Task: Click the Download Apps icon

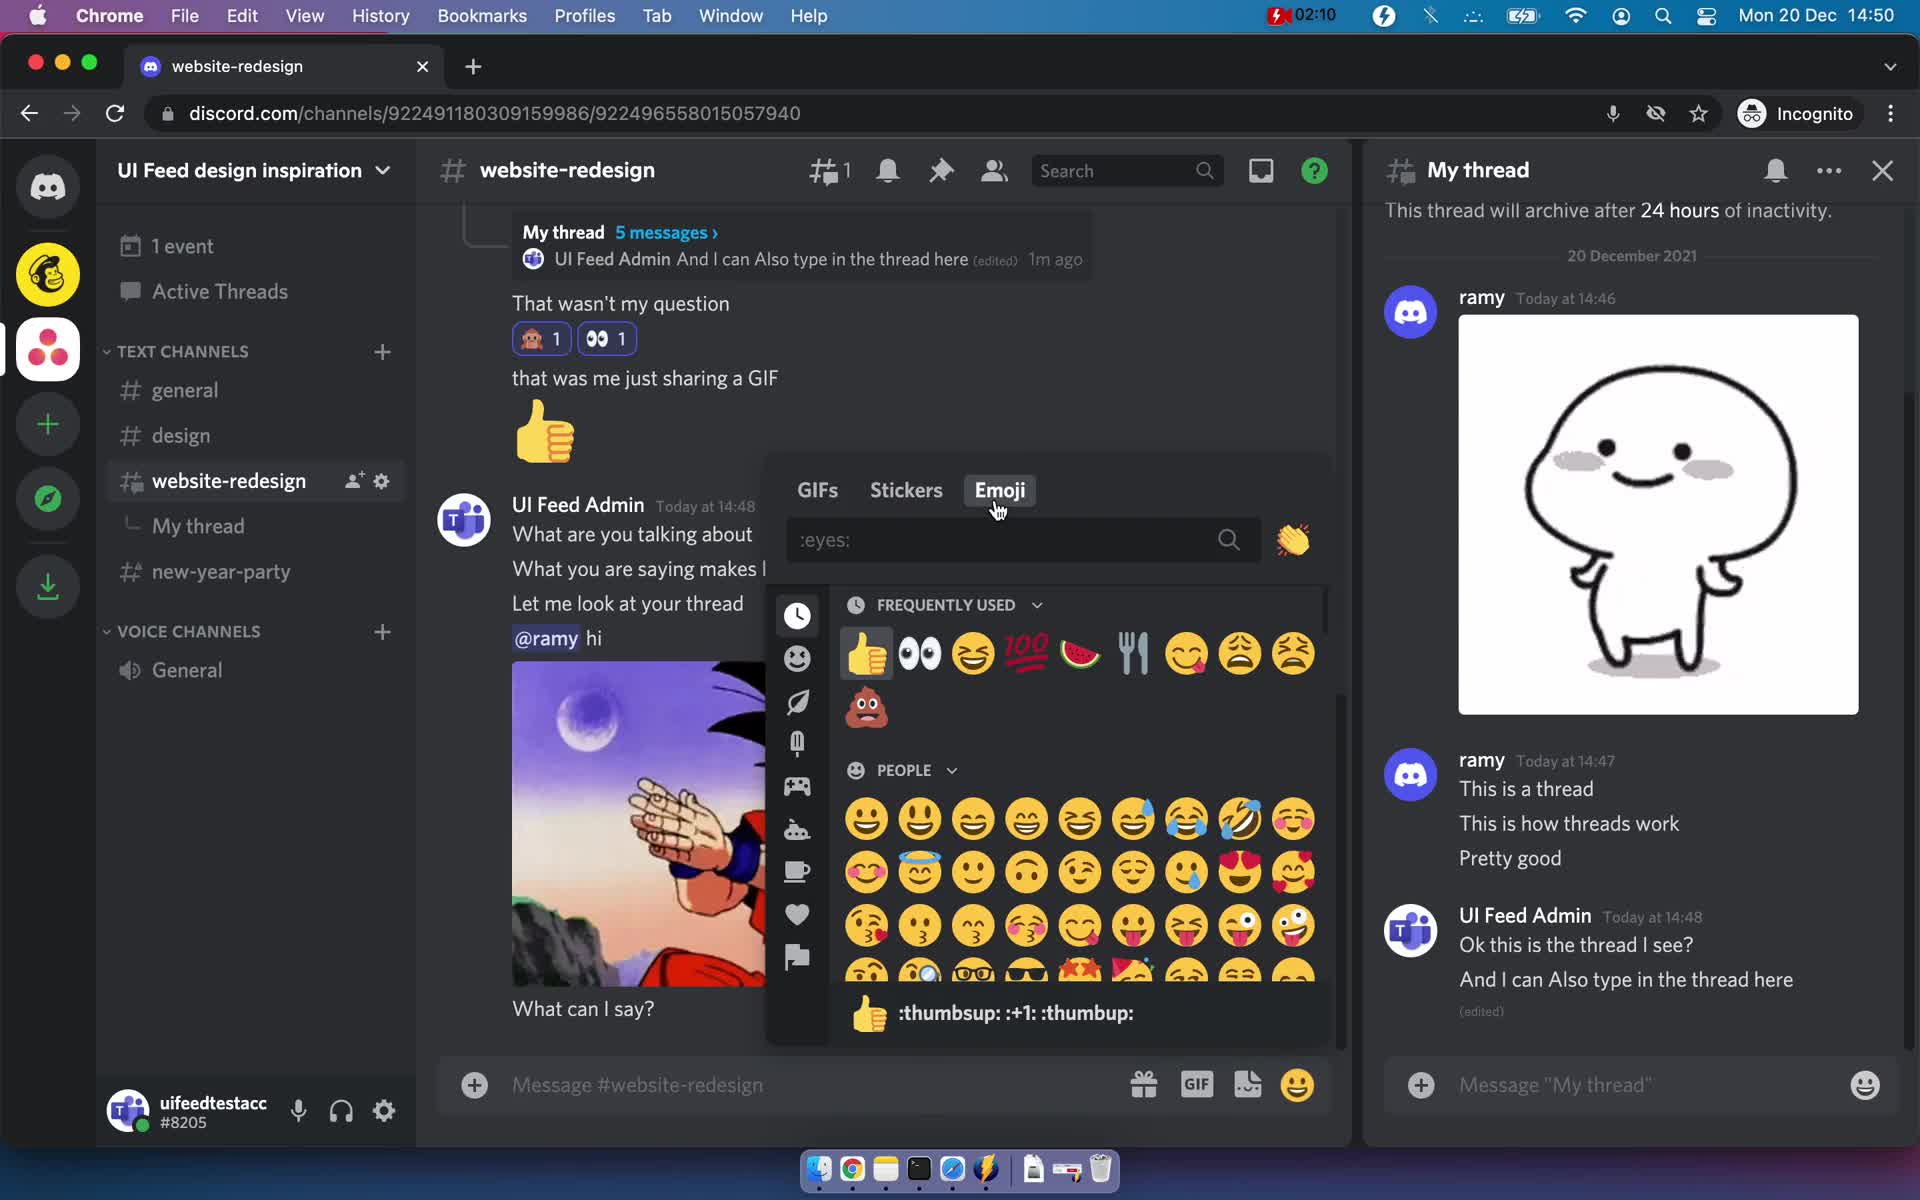Action: pos(47,586)
